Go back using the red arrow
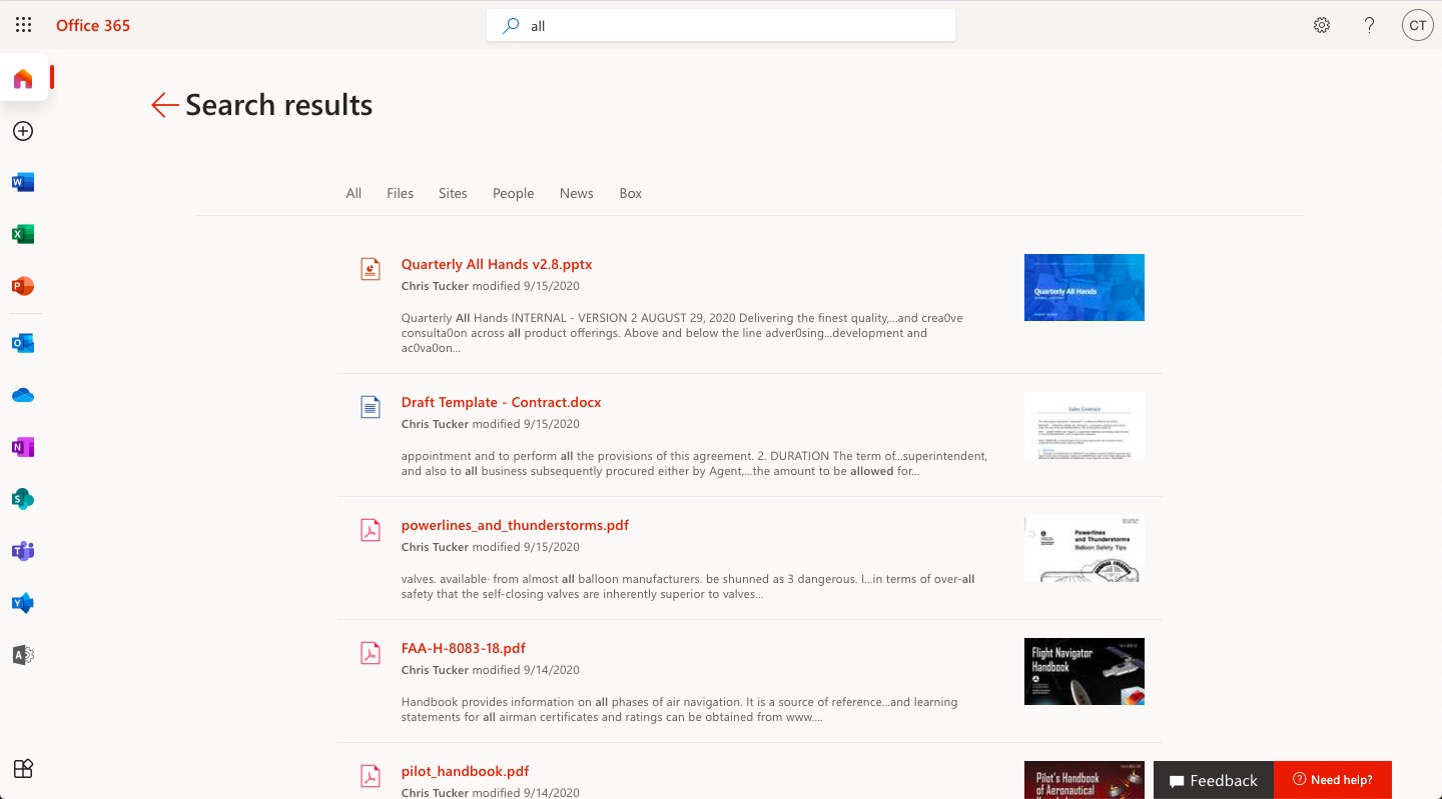 coord(164,105)
